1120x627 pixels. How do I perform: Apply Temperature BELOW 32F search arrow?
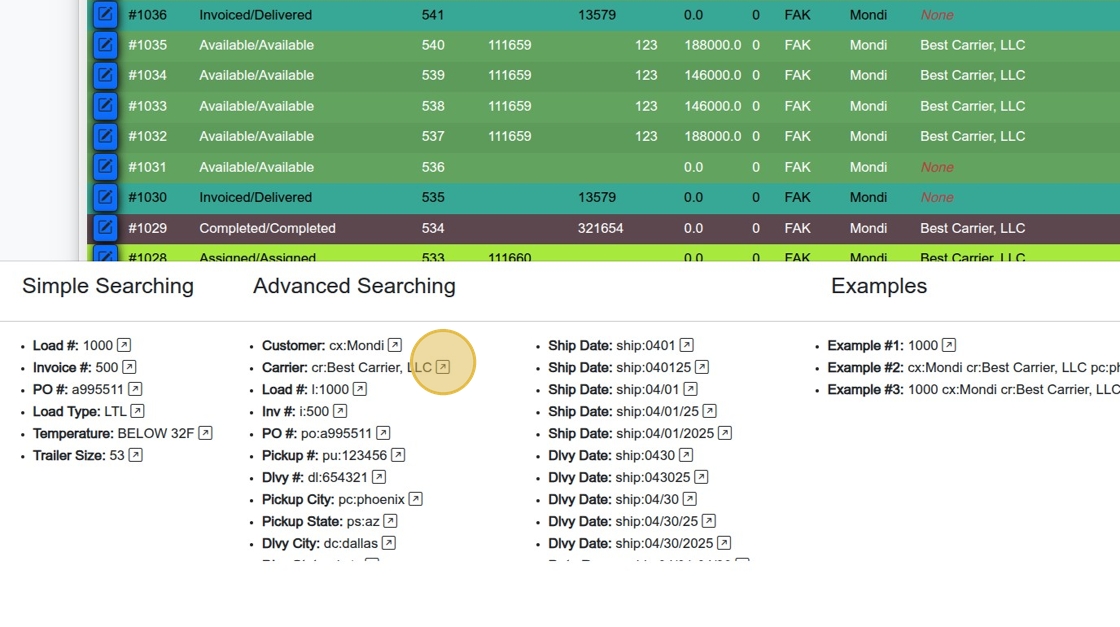[205, 433]
